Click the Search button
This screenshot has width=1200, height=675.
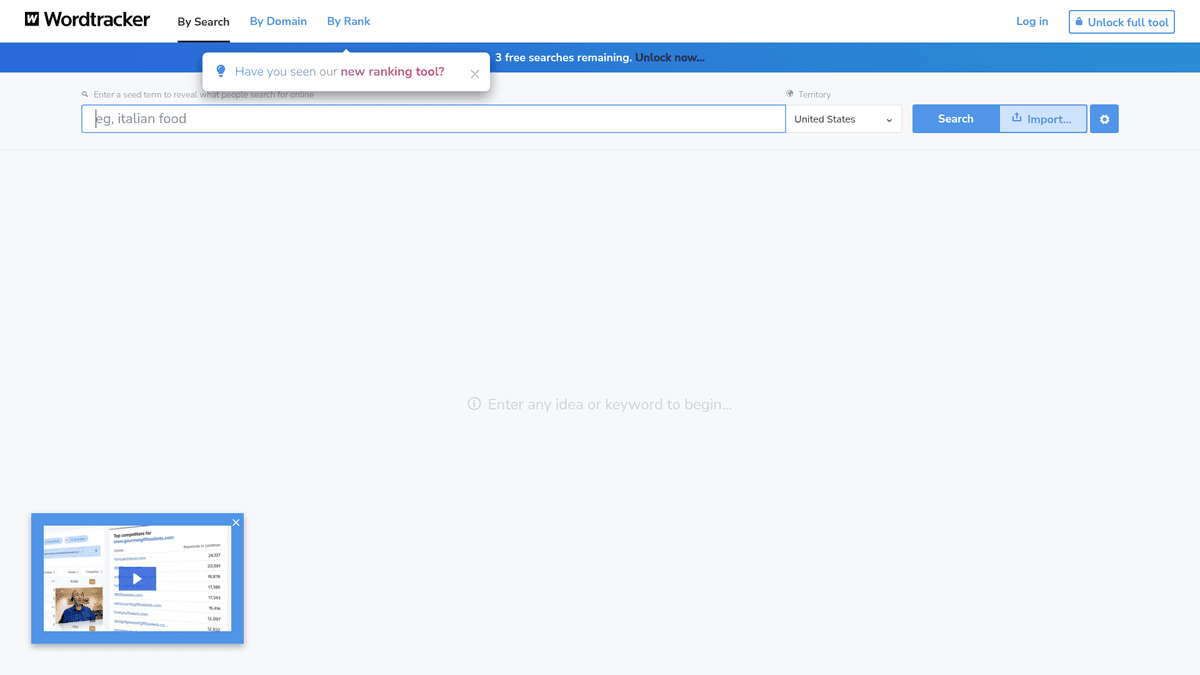pos(956,119)
